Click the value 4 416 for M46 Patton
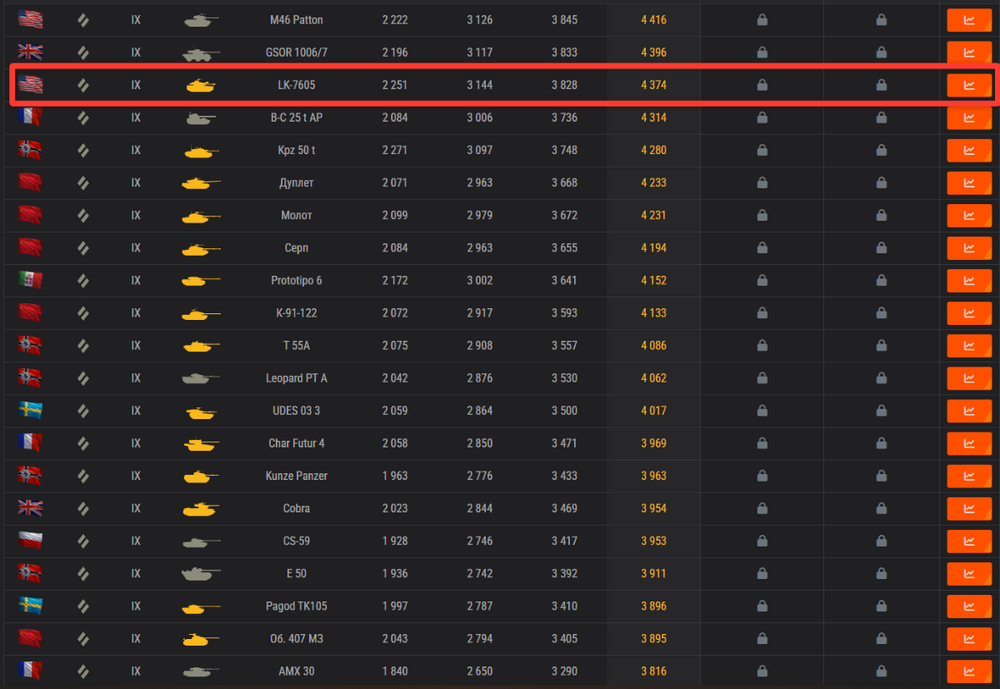Image resolution: width=1000 pixels, height=689 pixels. coord(654,20)
